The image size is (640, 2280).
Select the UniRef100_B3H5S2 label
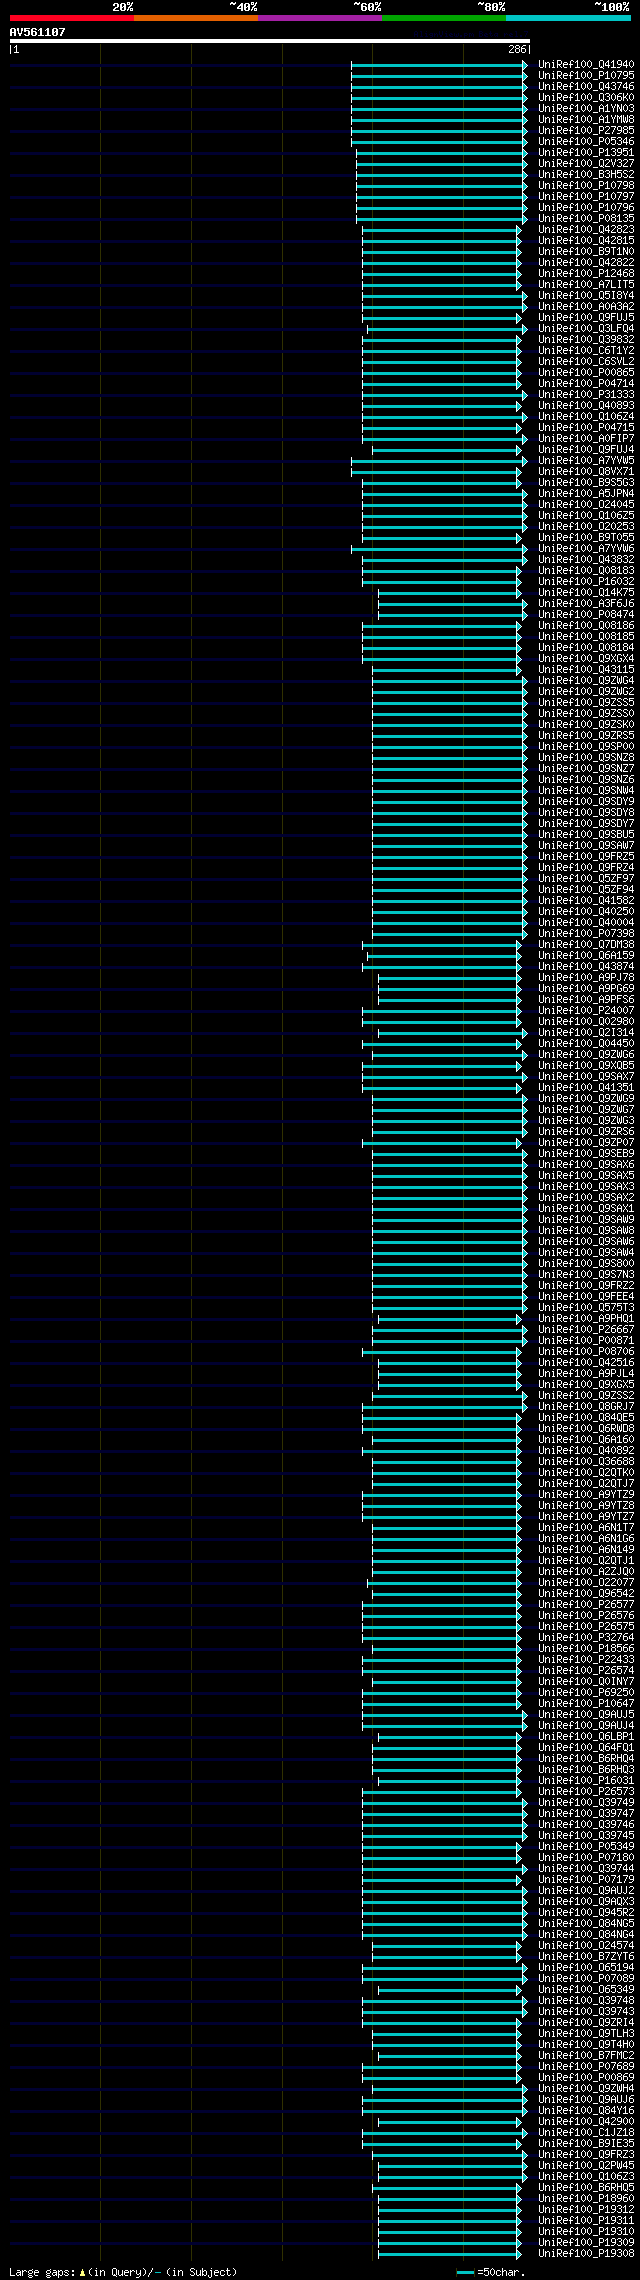(x=586, y=174)
